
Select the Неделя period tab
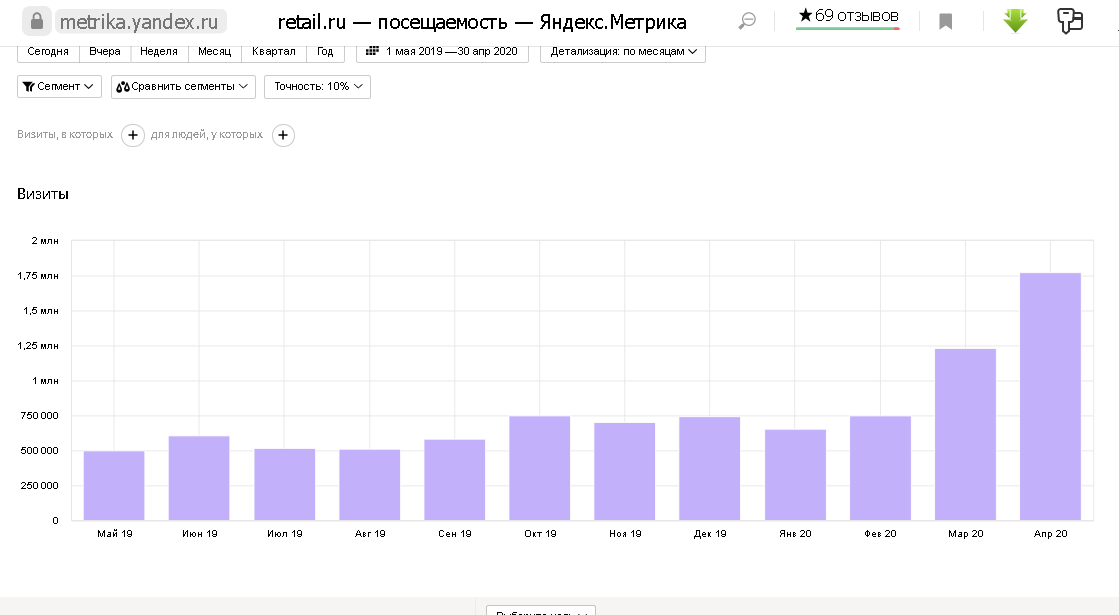(158, 52)
